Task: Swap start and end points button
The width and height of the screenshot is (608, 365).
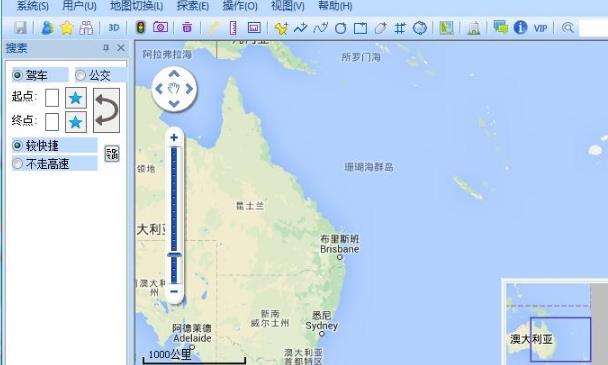Action: point(106,111)
